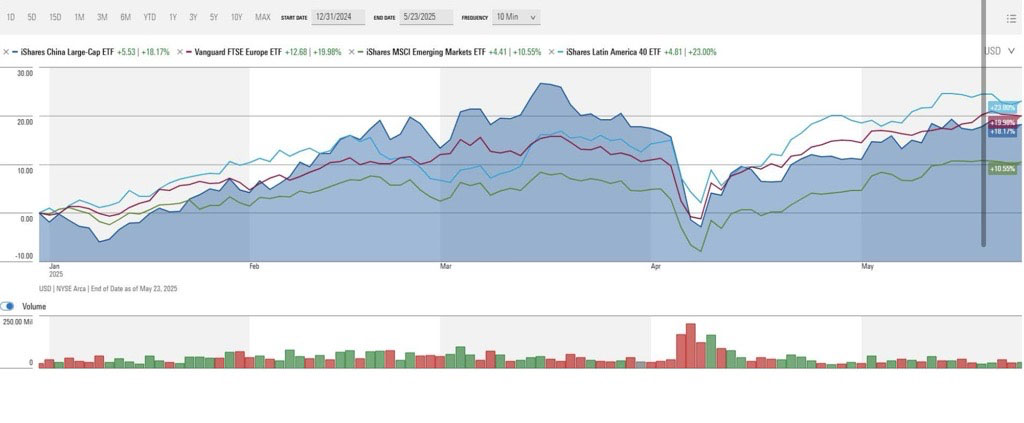The height and width of the screenshot is (423, 1024).
Task: Remove iShares MSCI Emerging Markets ETF series
Action: tap(352, 52)
